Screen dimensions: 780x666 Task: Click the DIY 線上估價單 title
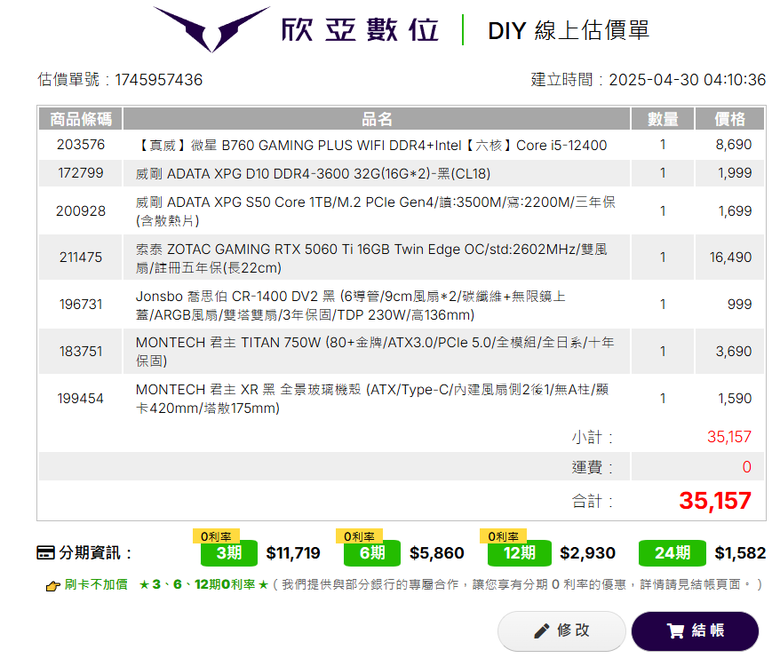(569, 31)
